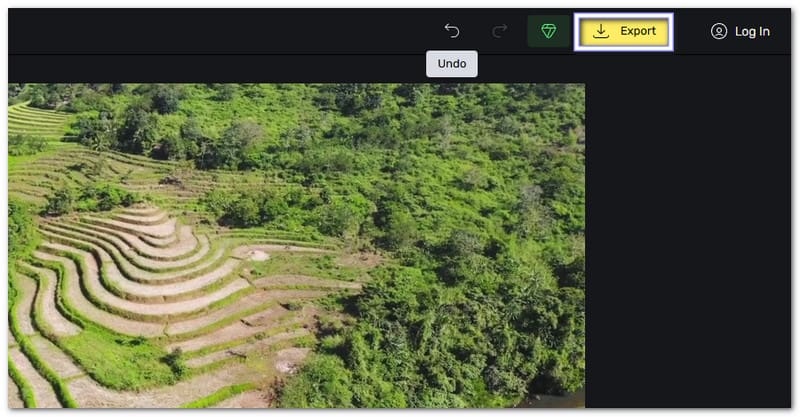This screenshot has height=417, width=800.
Task: Click the greyed-out Redo arrow icon
Action: [x=500, y=31]
